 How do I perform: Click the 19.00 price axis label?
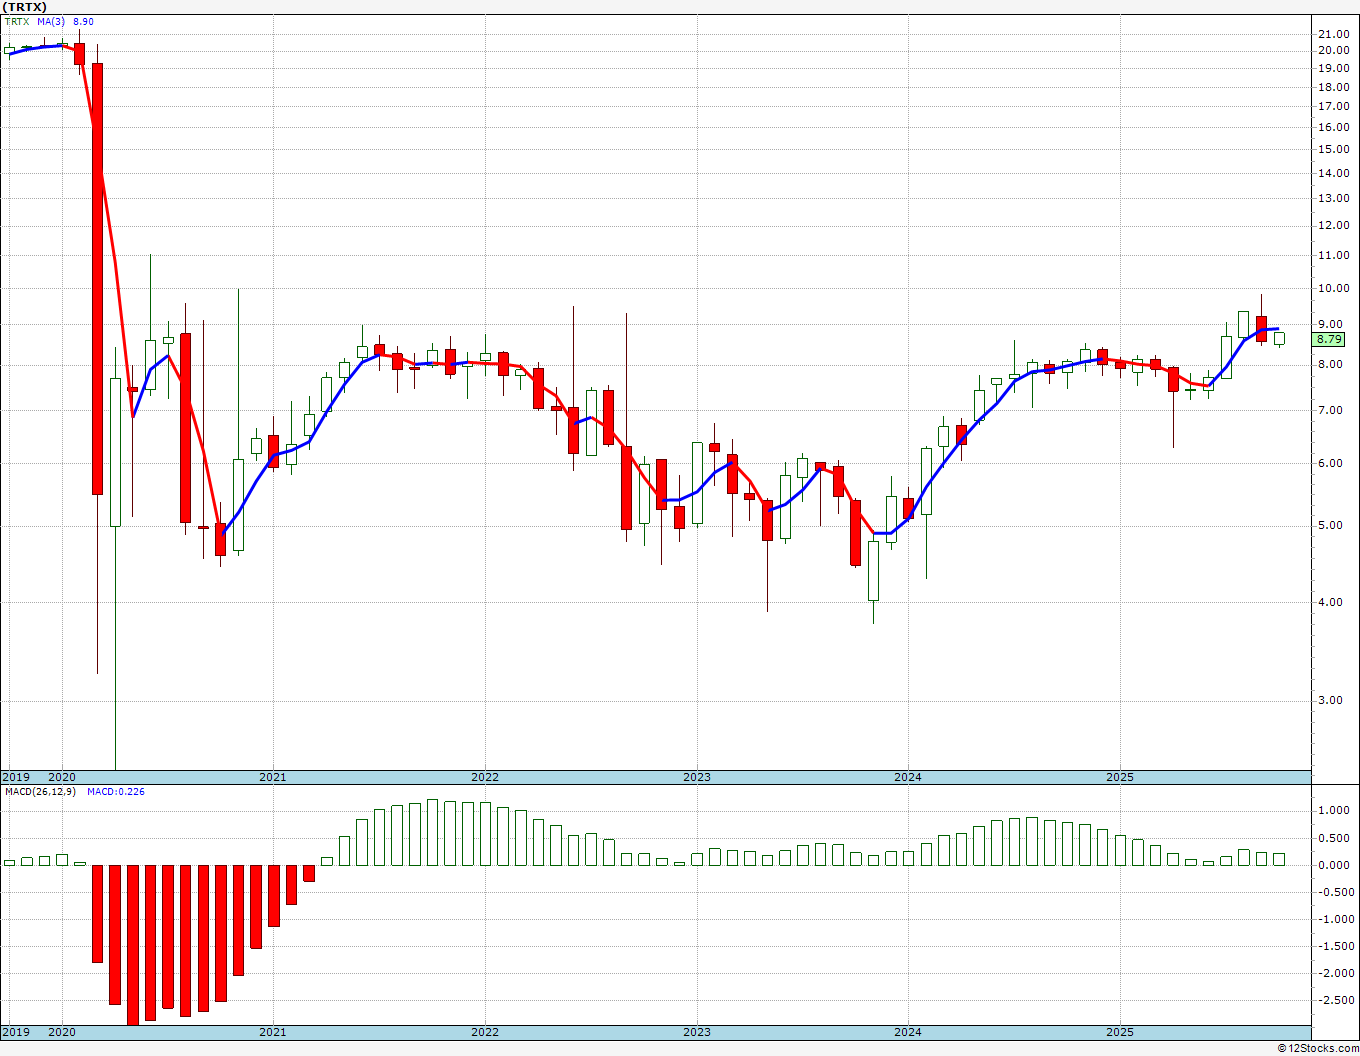coord(1334,68)
